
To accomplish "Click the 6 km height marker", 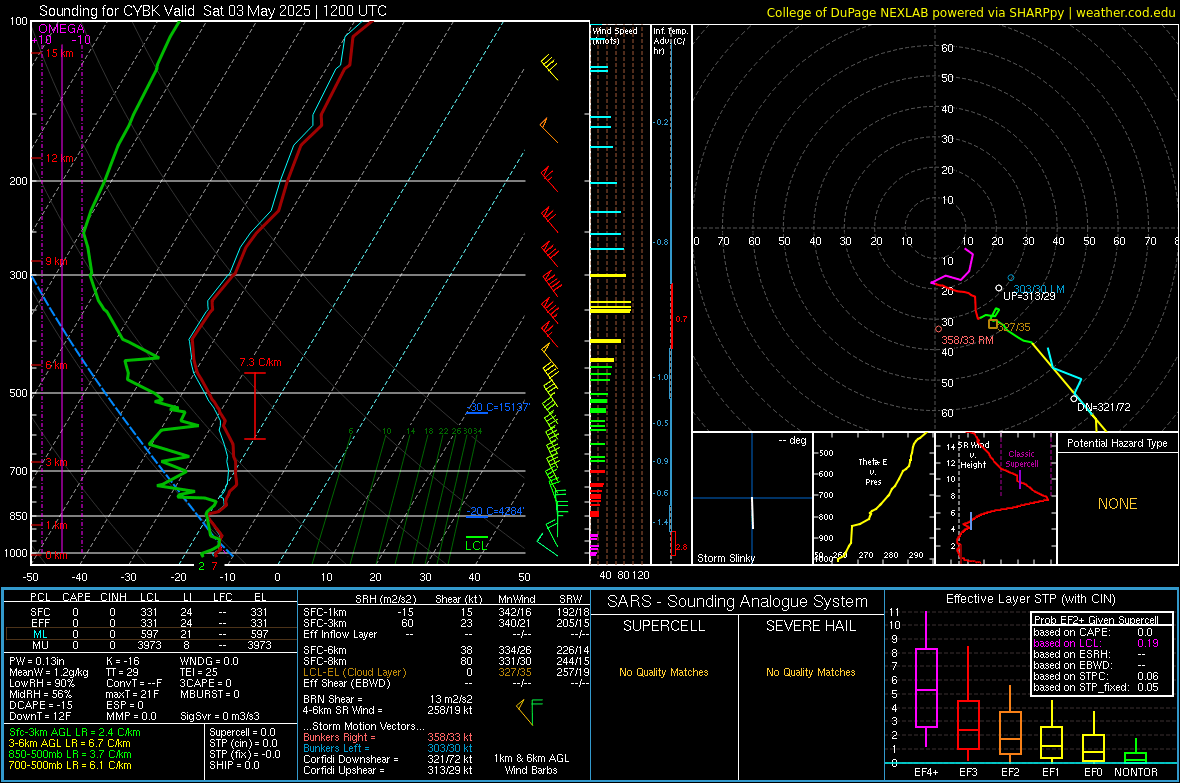I will pos(54,365).
